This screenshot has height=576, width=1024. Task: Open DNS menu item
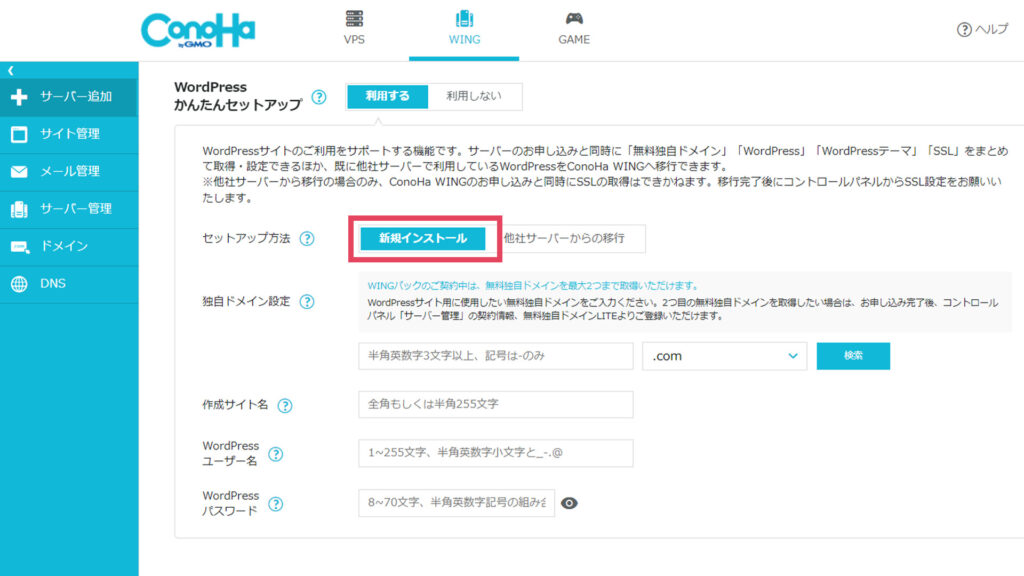tap(69, 284)
